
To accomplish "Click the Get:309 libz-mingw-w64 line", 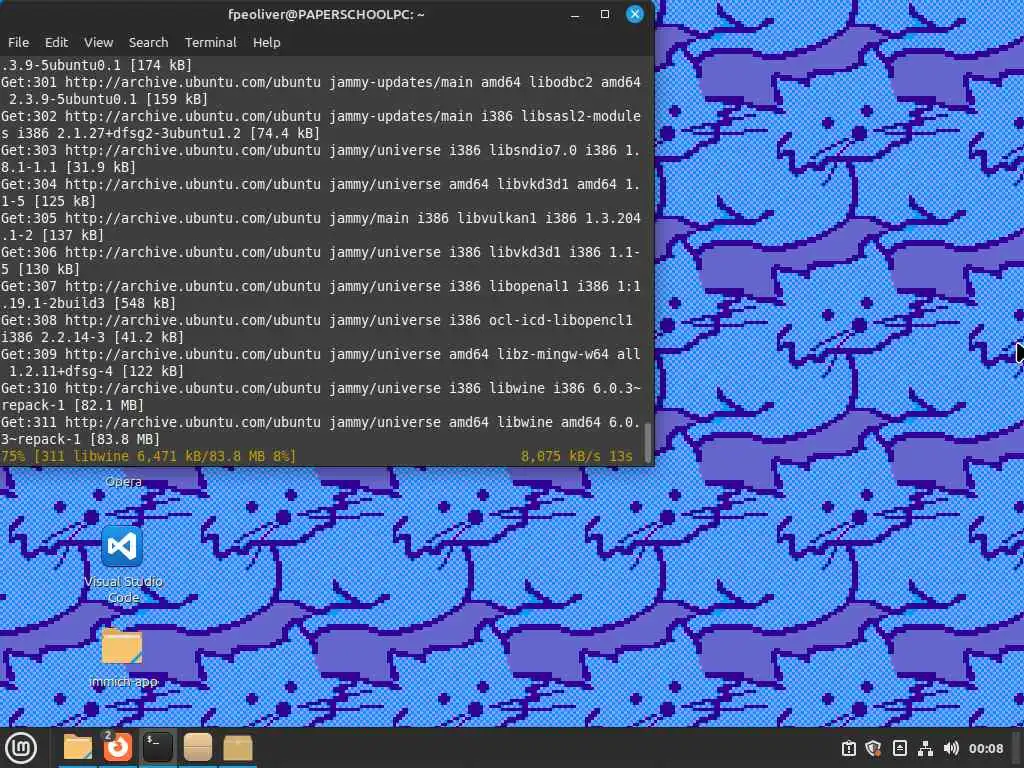I will (x=321, y=362).
